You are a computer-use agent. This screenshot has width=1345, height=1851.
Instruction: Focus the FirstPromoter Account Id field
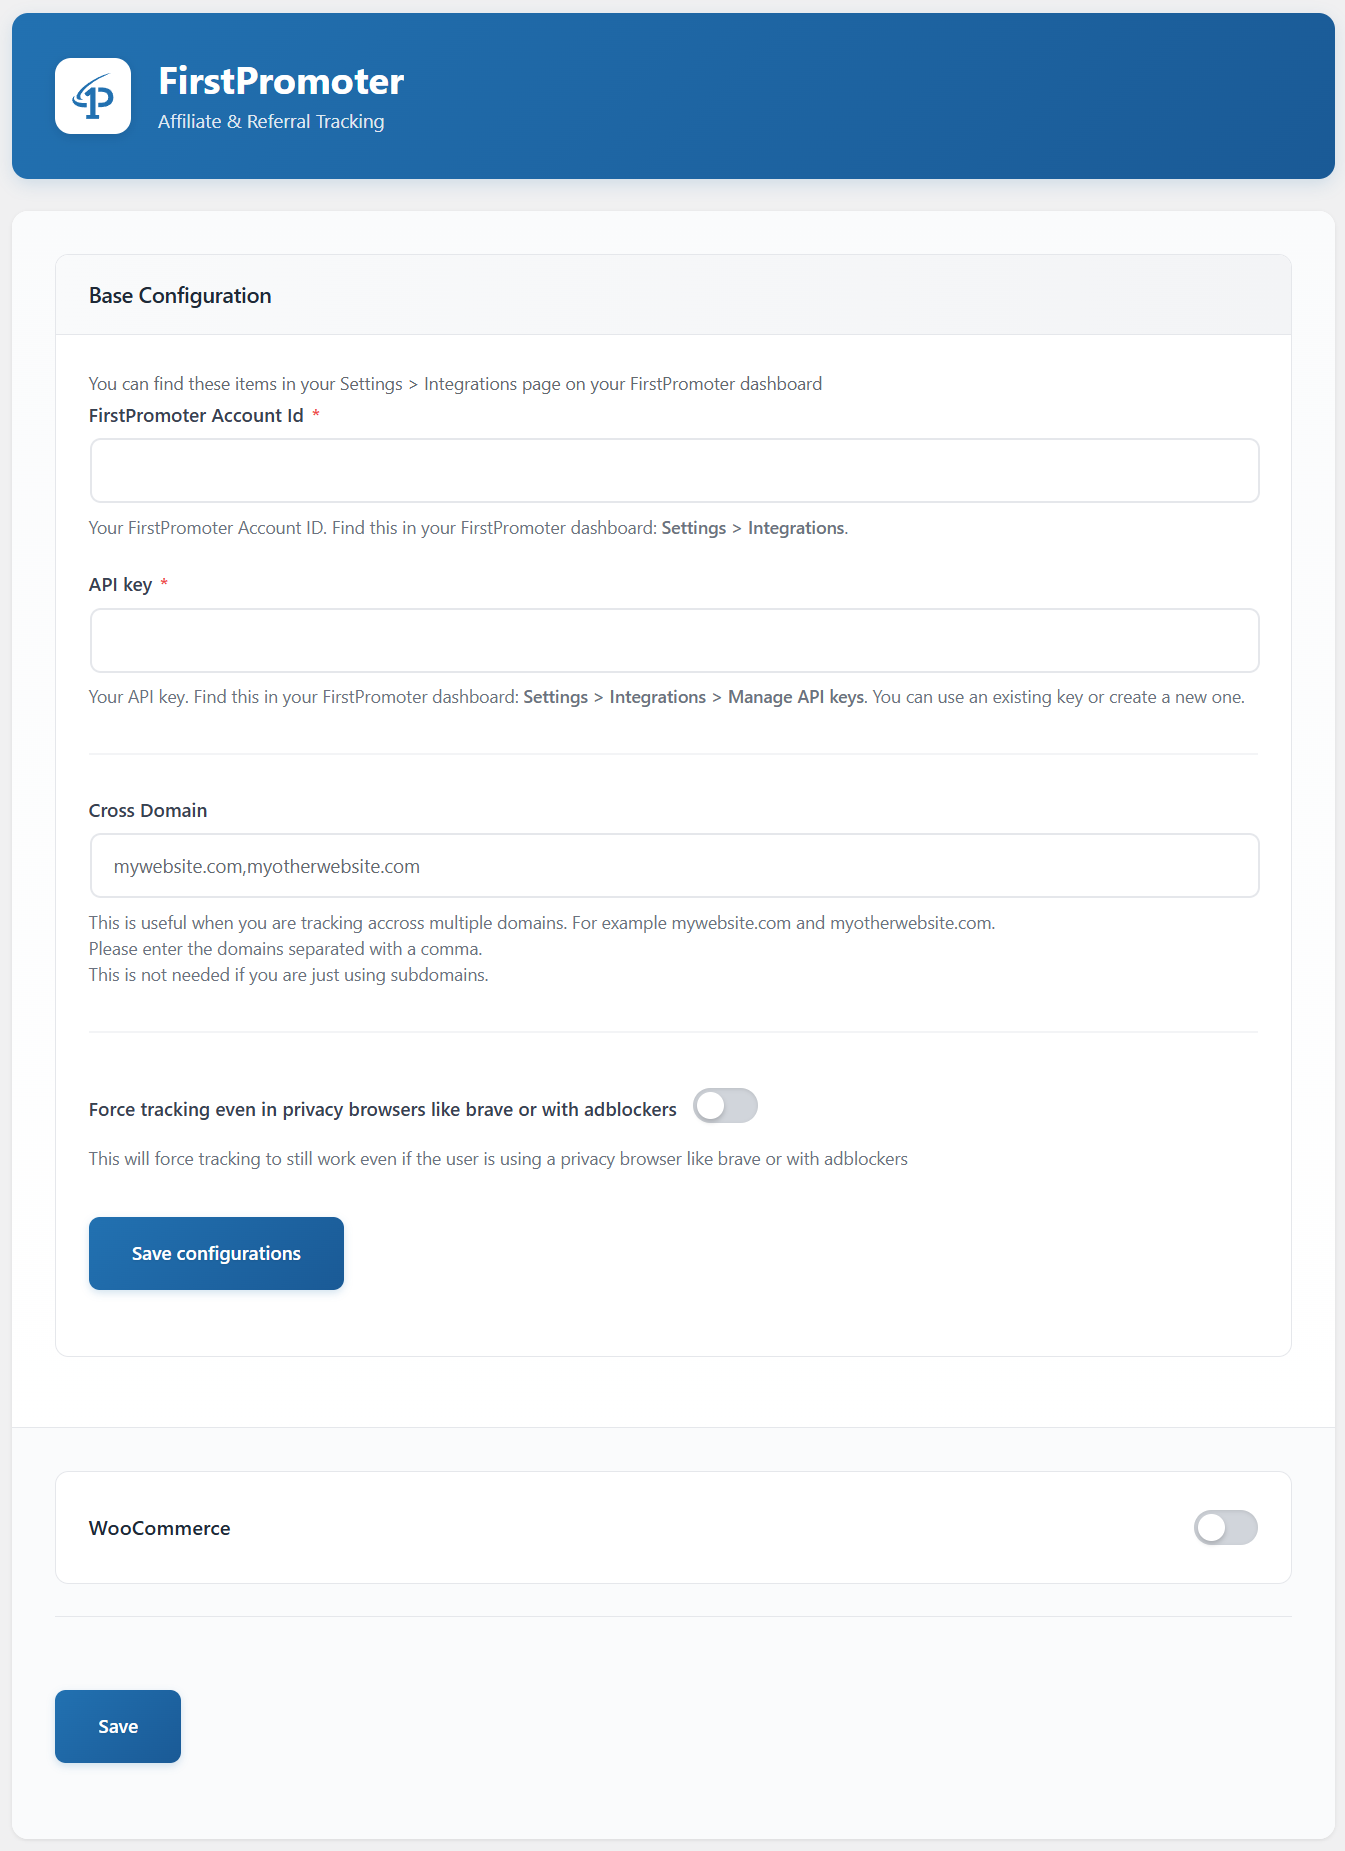point(674,470)
